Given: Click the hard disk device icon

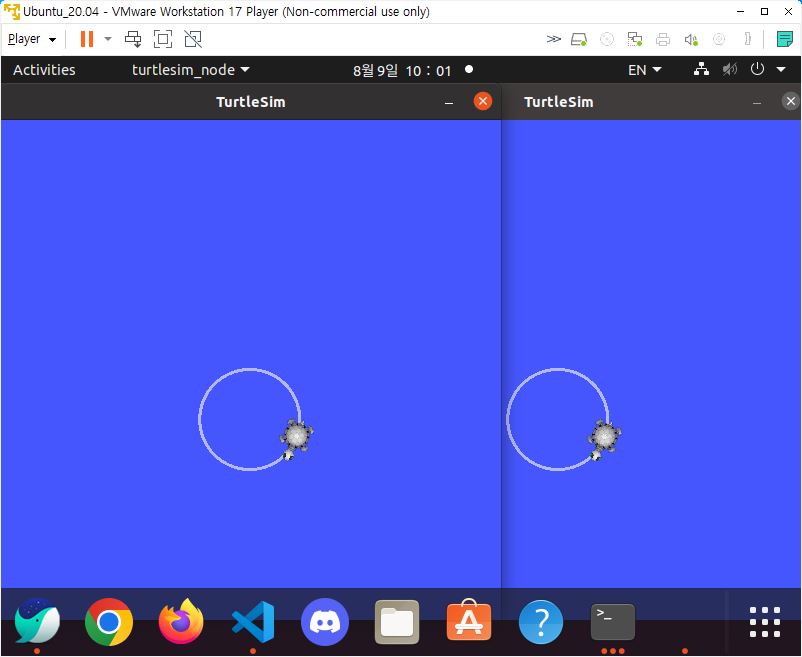Looking at the screenshot, I should 579,39.
